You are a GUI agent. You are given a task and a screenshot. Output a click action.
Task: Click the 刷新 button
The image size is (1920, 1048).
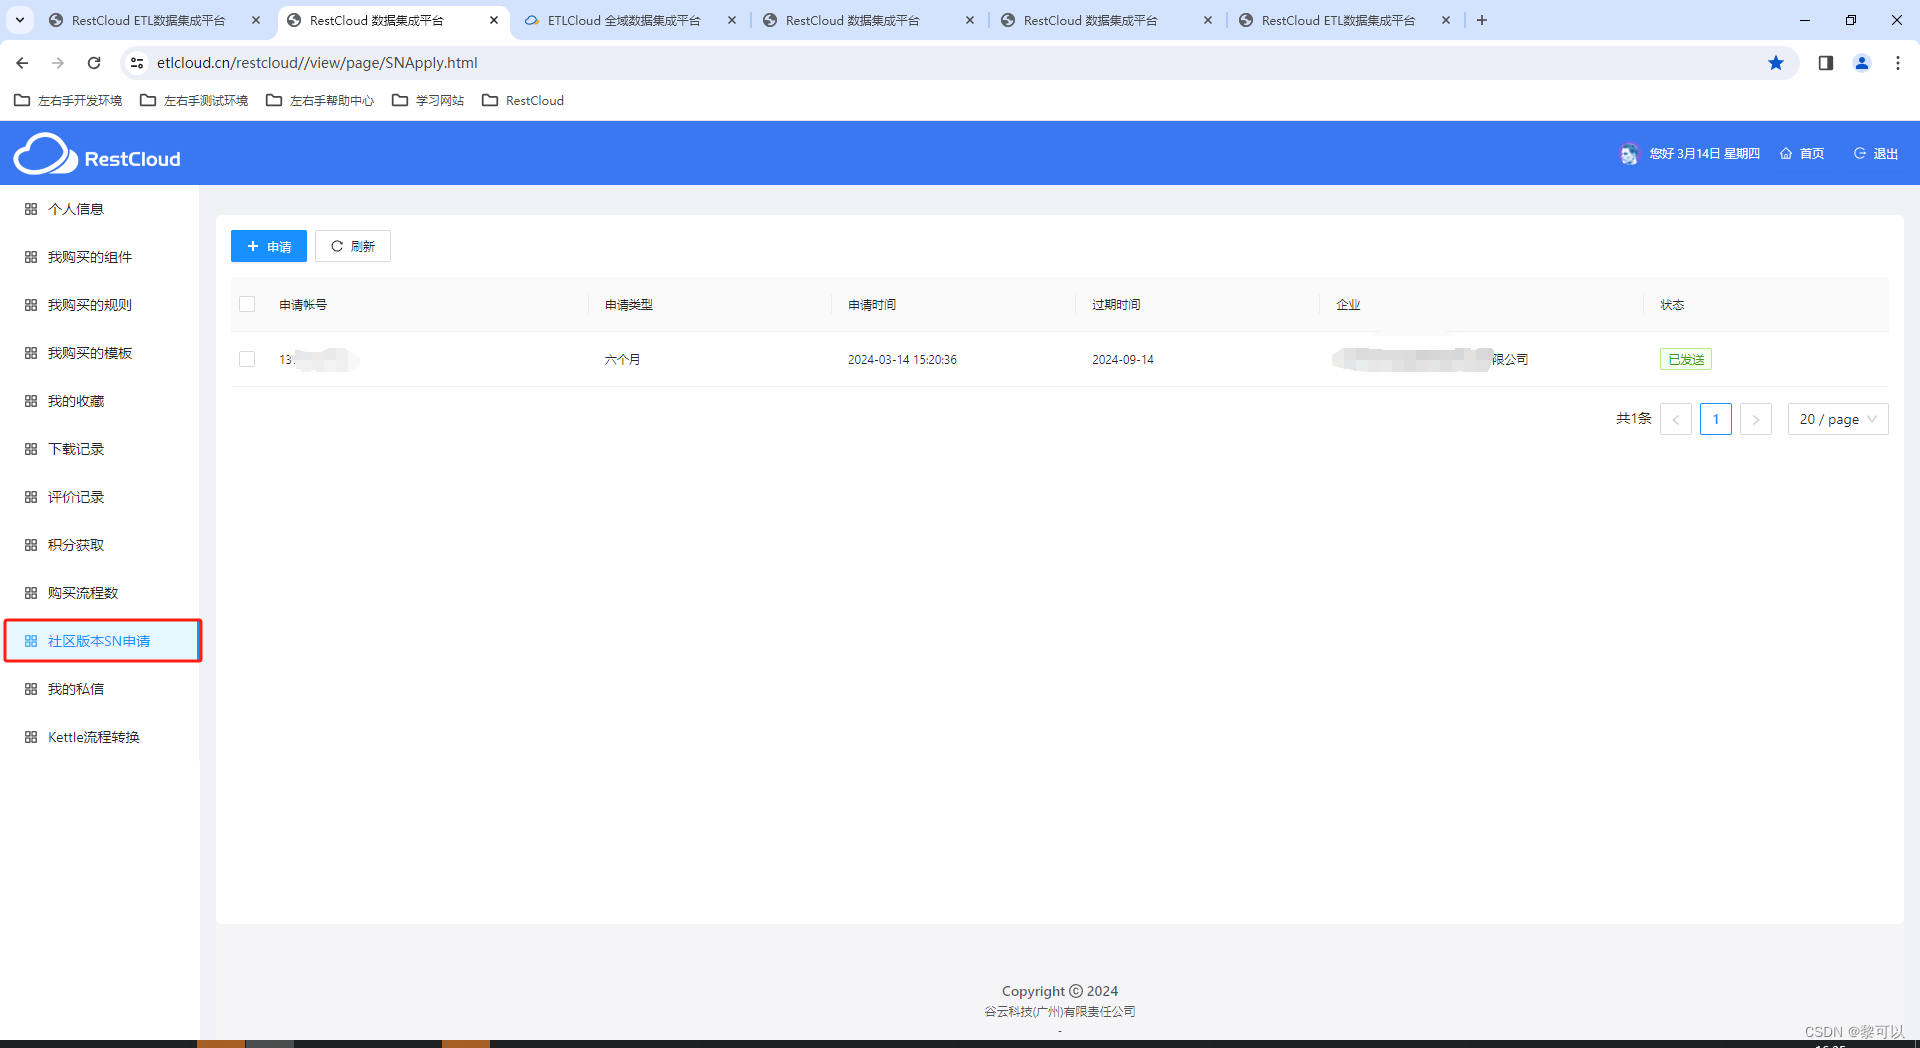pos(352,246)
